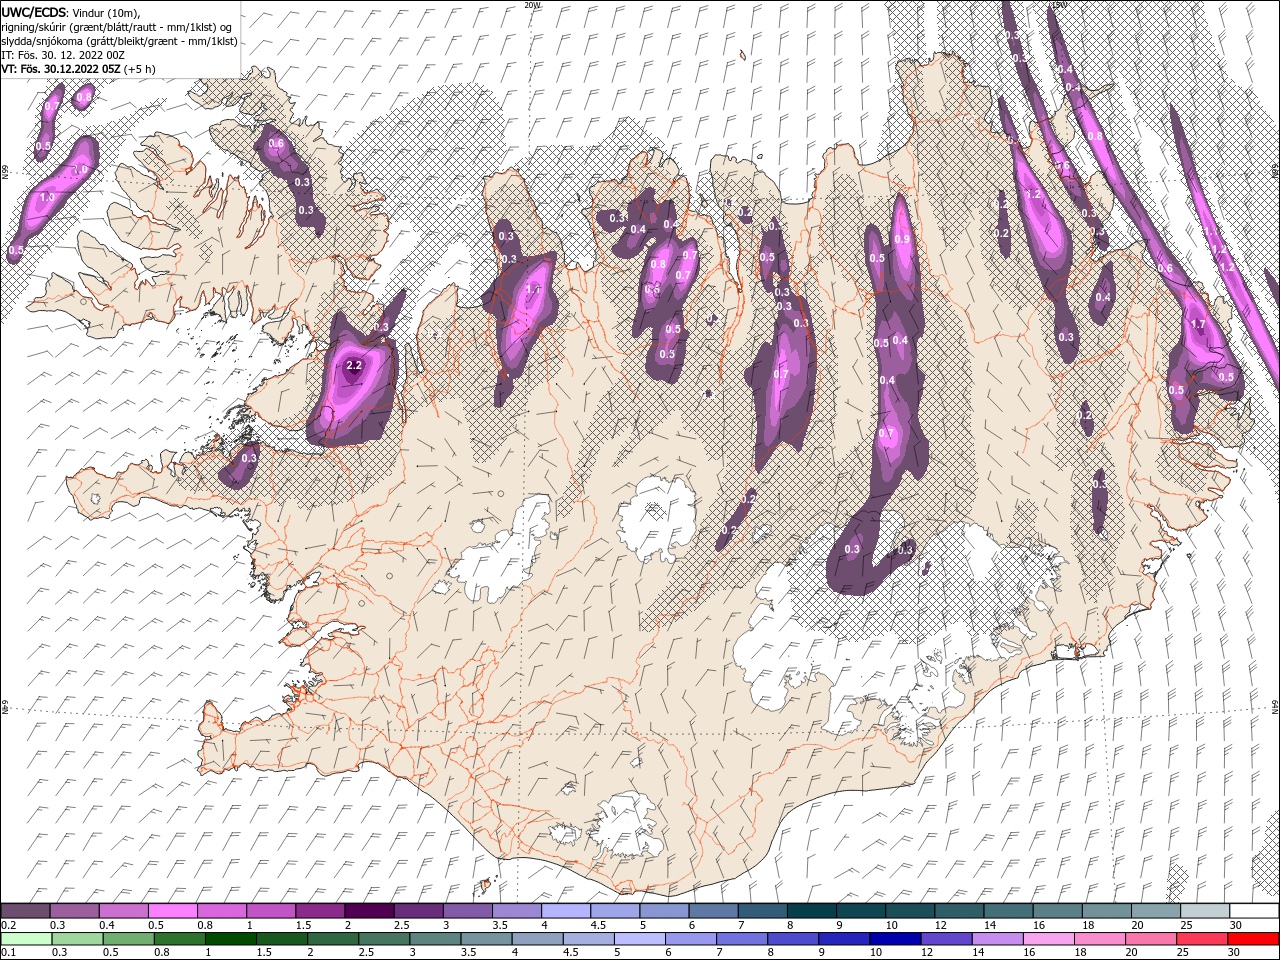The height and width of the screenshot is (960, 1280).
Task: Select the light green 0.3 swatch, lower legend
Action: point(77,939)
